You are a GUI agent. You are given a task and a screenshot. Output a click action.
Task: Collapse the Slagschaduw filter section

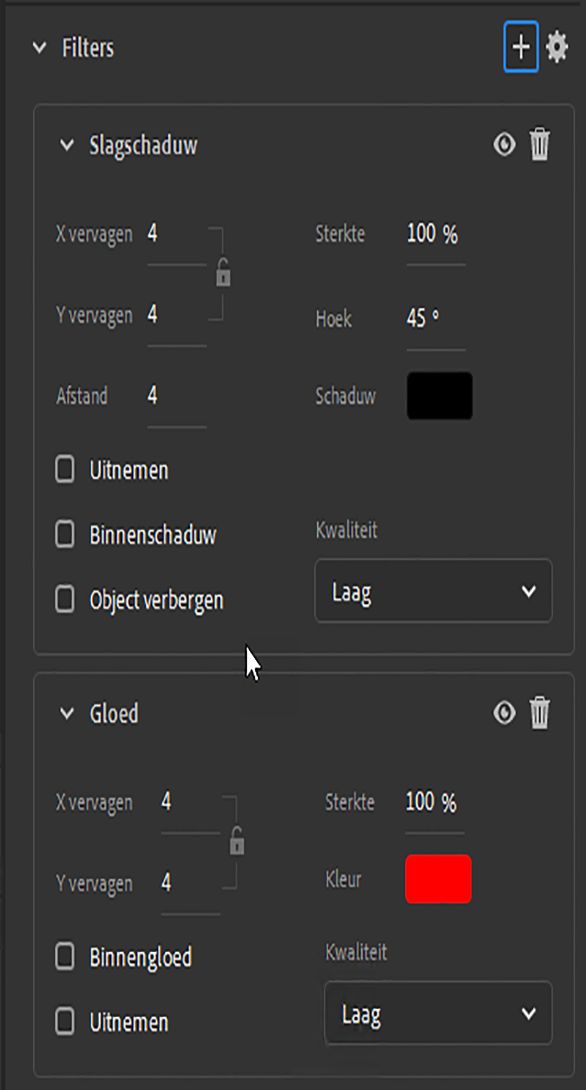66,144
